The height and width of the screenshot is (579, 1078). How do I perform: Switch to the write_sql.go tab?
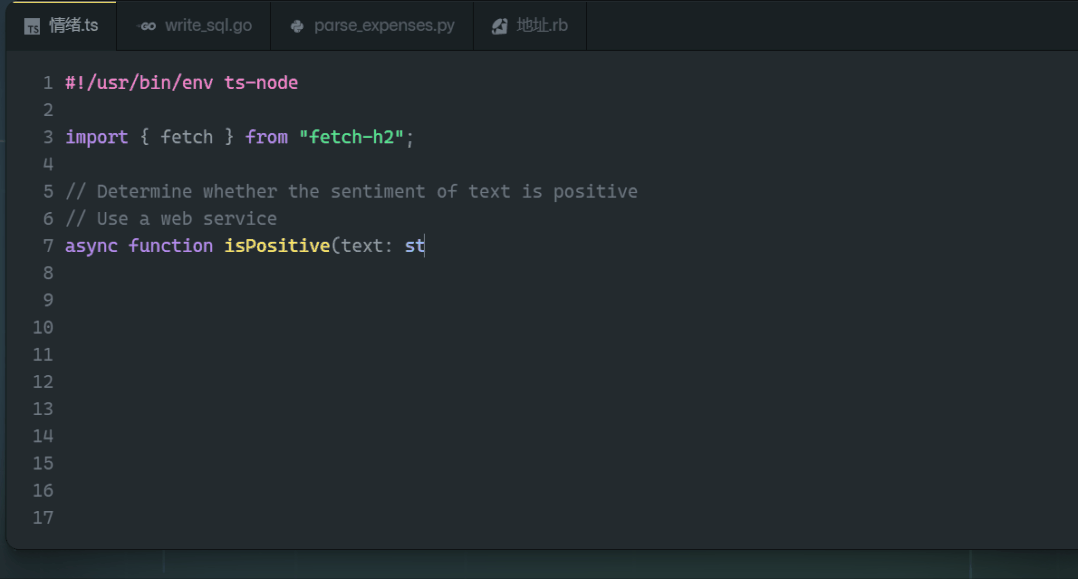pos(195,26)
